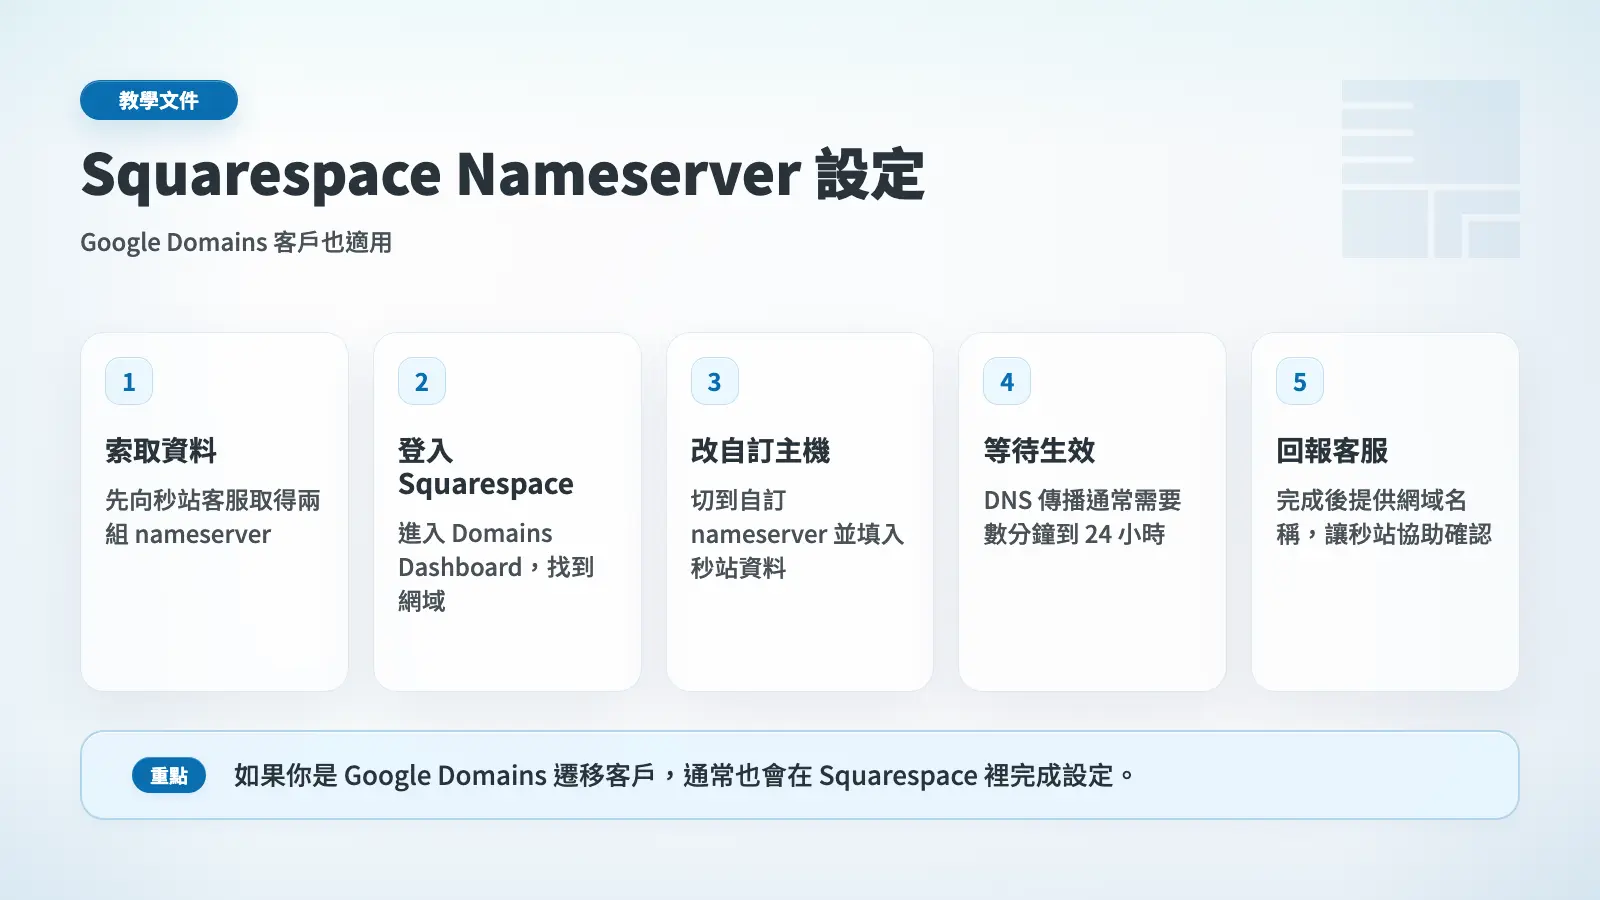Click the step 2 number badge
Image resolution: width=1600 pixels, height=900 pixels.
(x=422, y=381)
